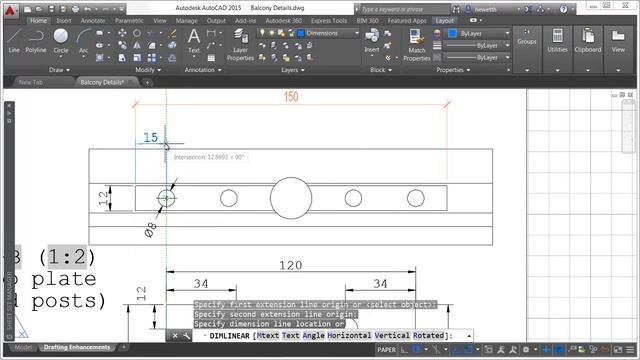Expand the Properties panel
Viewport: 640px width, 360px height.
coord(453,70)
